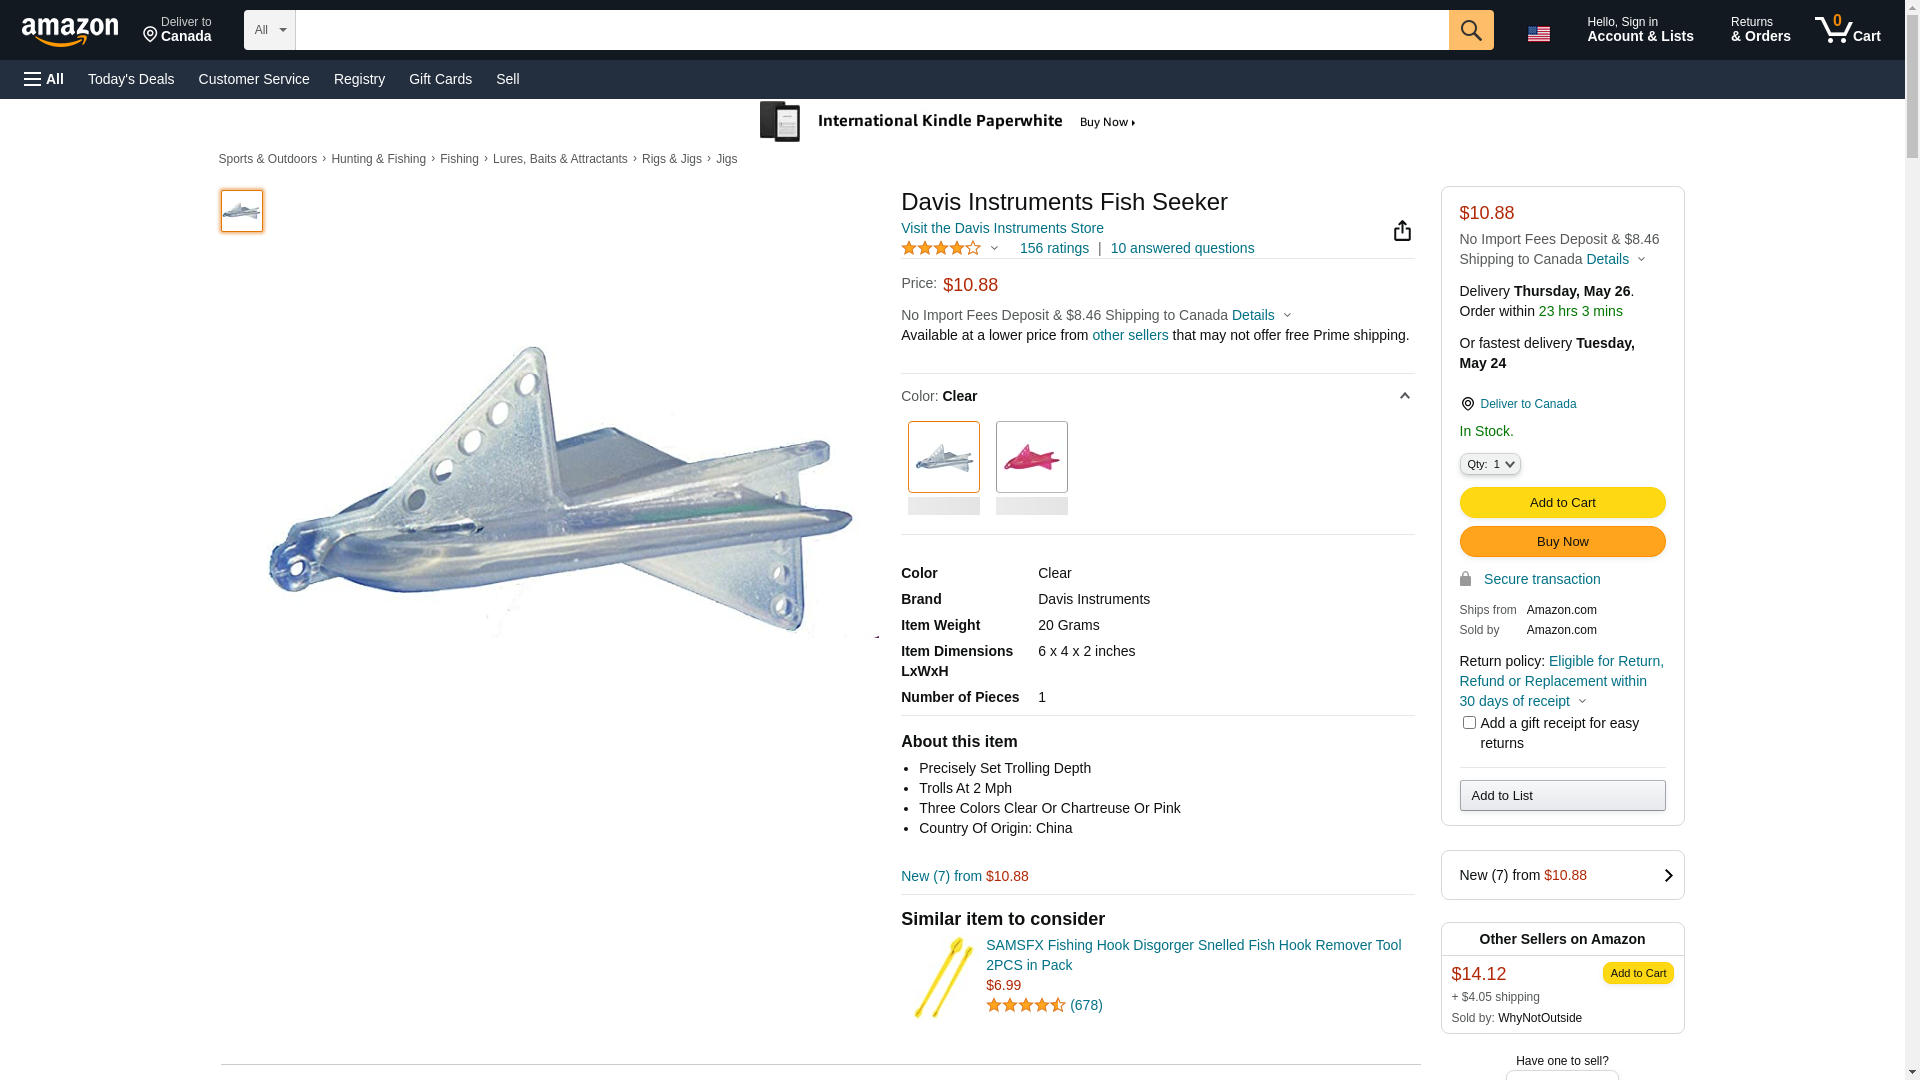Screen dimensions: 1920x1080
Task: Click the yellow Add to Cart button
Action: pyautogui.click(x=1562, y=503)
